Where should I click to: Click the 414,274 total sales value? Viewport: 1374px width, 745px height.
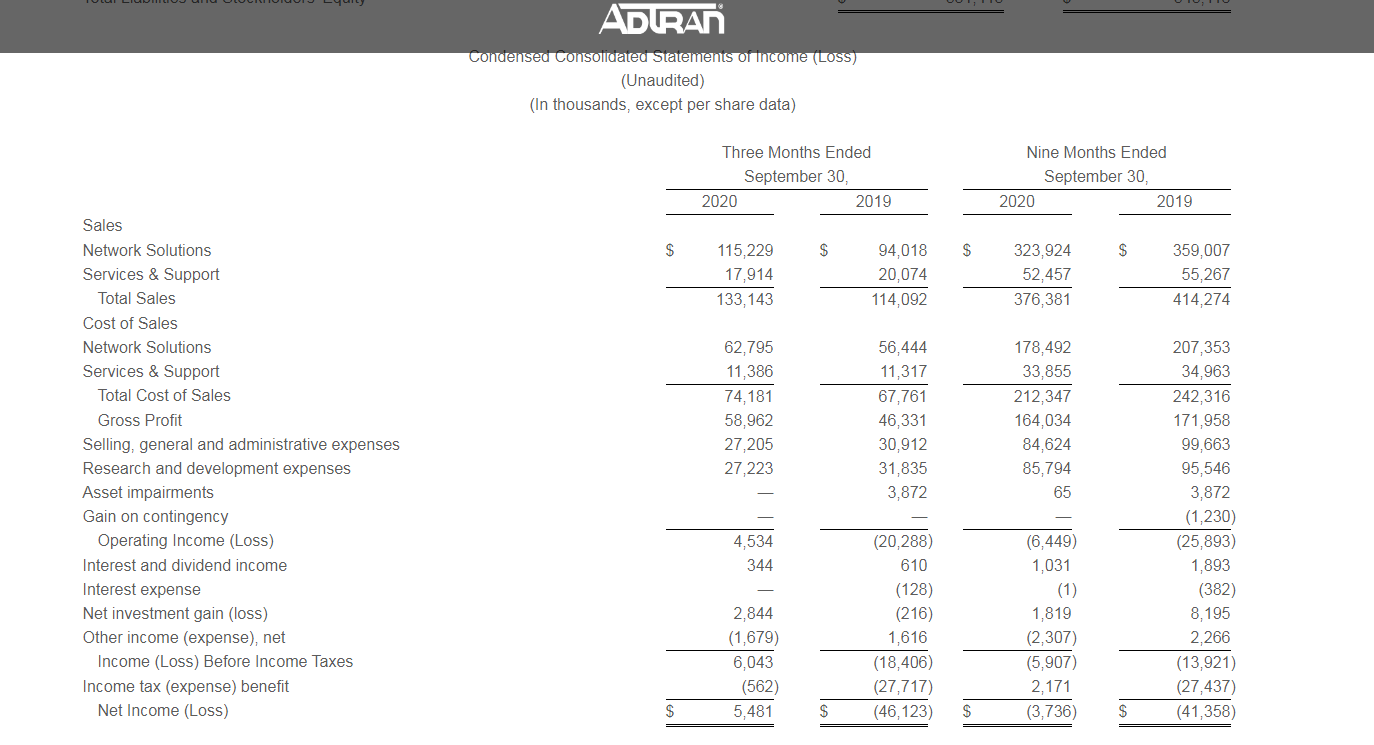[1201, 299]
